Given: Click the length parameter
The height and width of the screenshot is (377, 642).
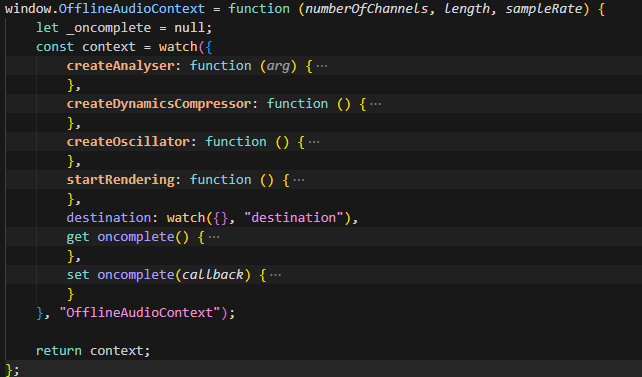Looking at the screenshot, I should (467, 9).
